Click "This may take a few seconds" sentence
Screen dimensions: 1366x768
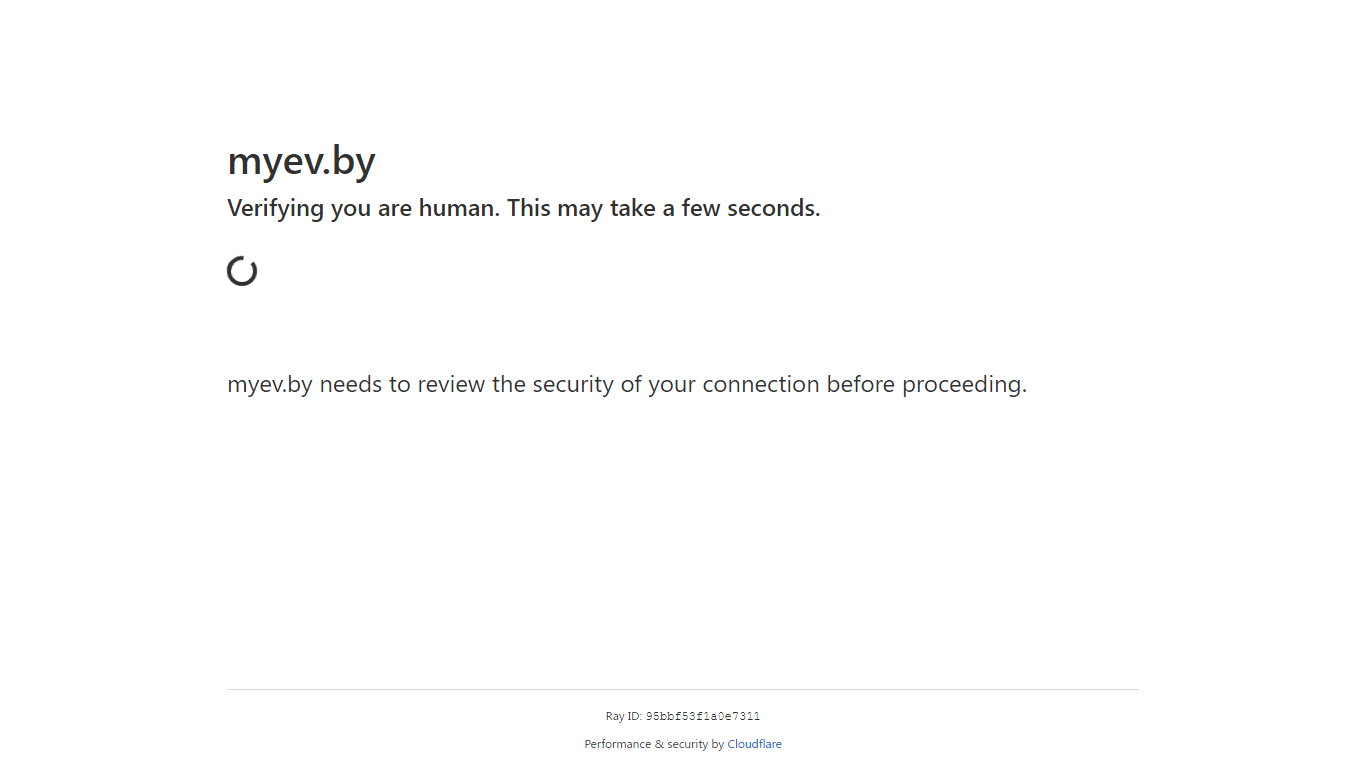click(x=664, y=209)
